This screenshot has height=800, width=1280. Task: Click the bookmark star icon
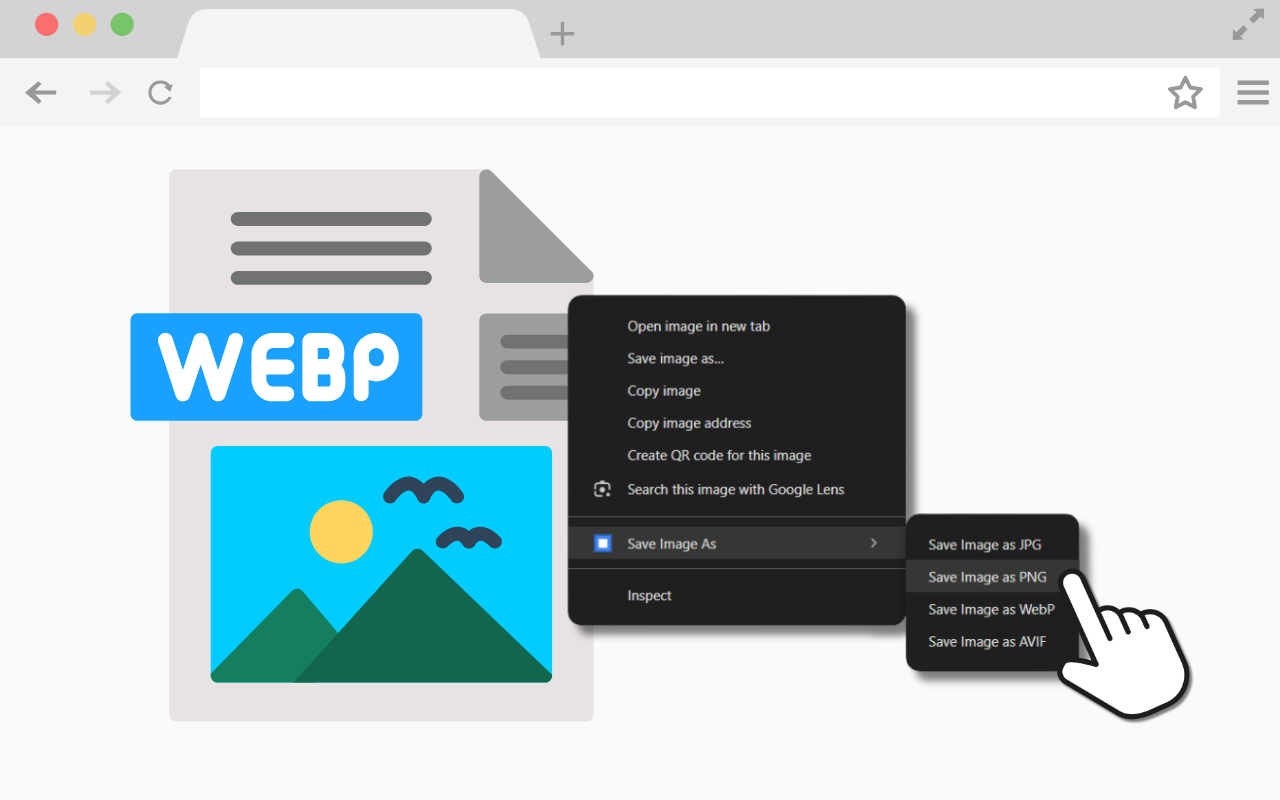click(x=1185, y=92)
